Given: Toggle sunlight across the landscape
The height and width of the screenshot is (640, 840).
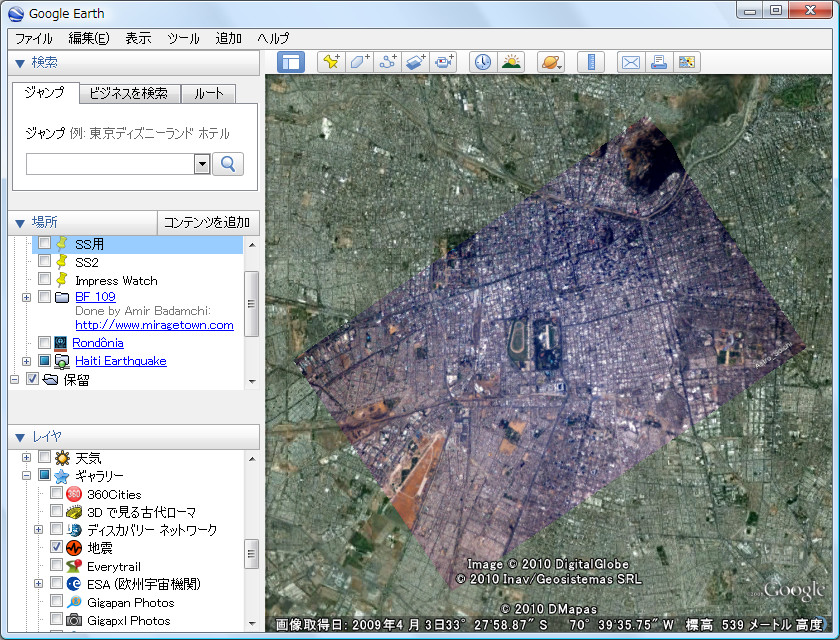Looking at the screenshot, I should click(511, 62).
